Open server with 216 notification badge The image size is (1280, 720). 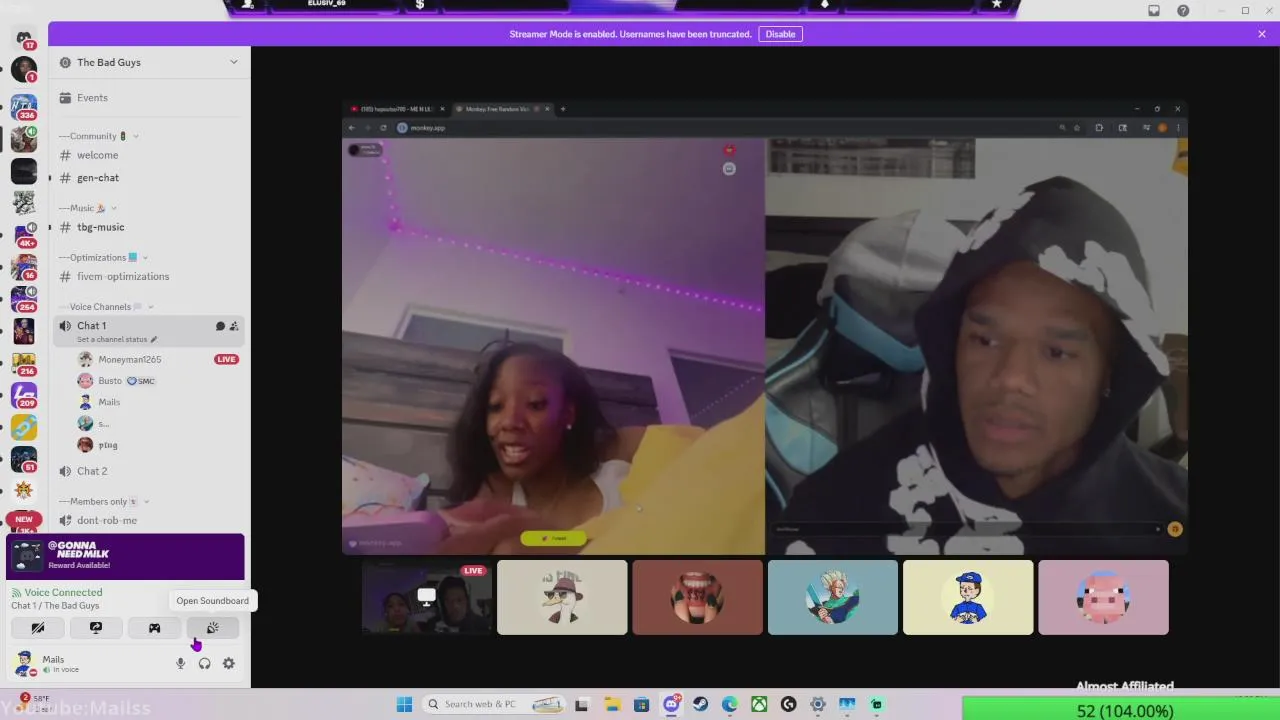click(x=24, y=362)
